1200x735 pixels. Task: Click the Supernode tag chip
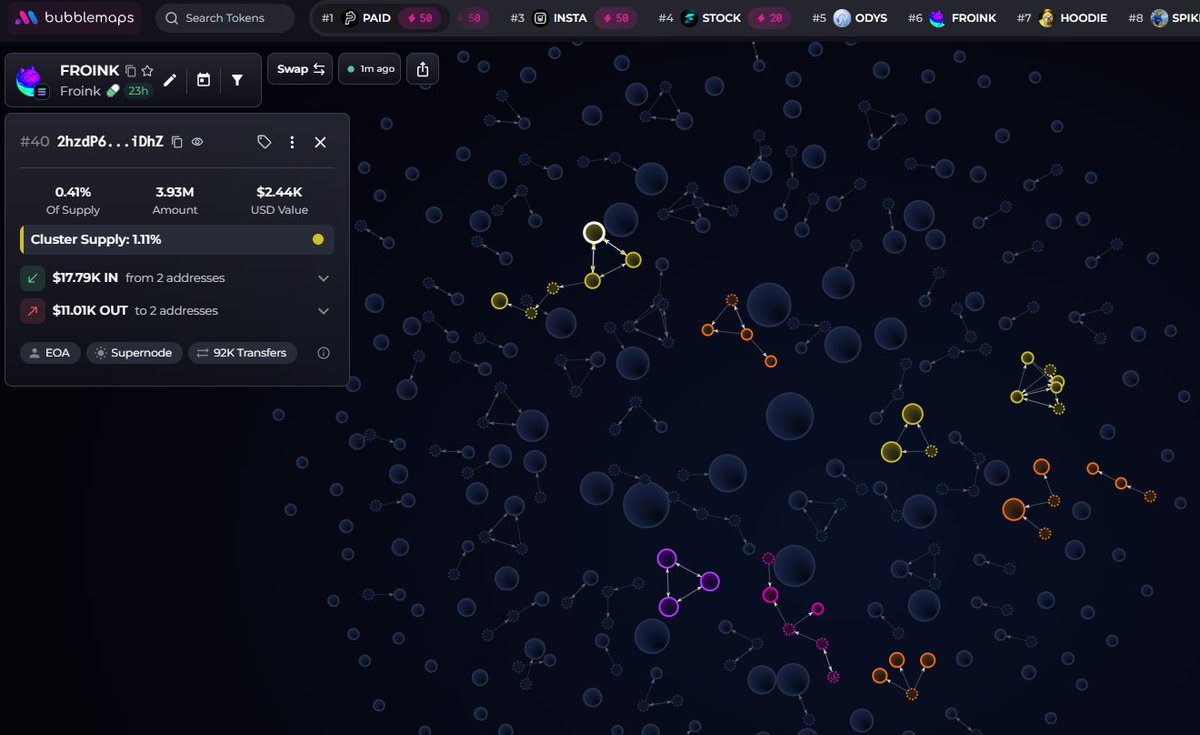135,353
